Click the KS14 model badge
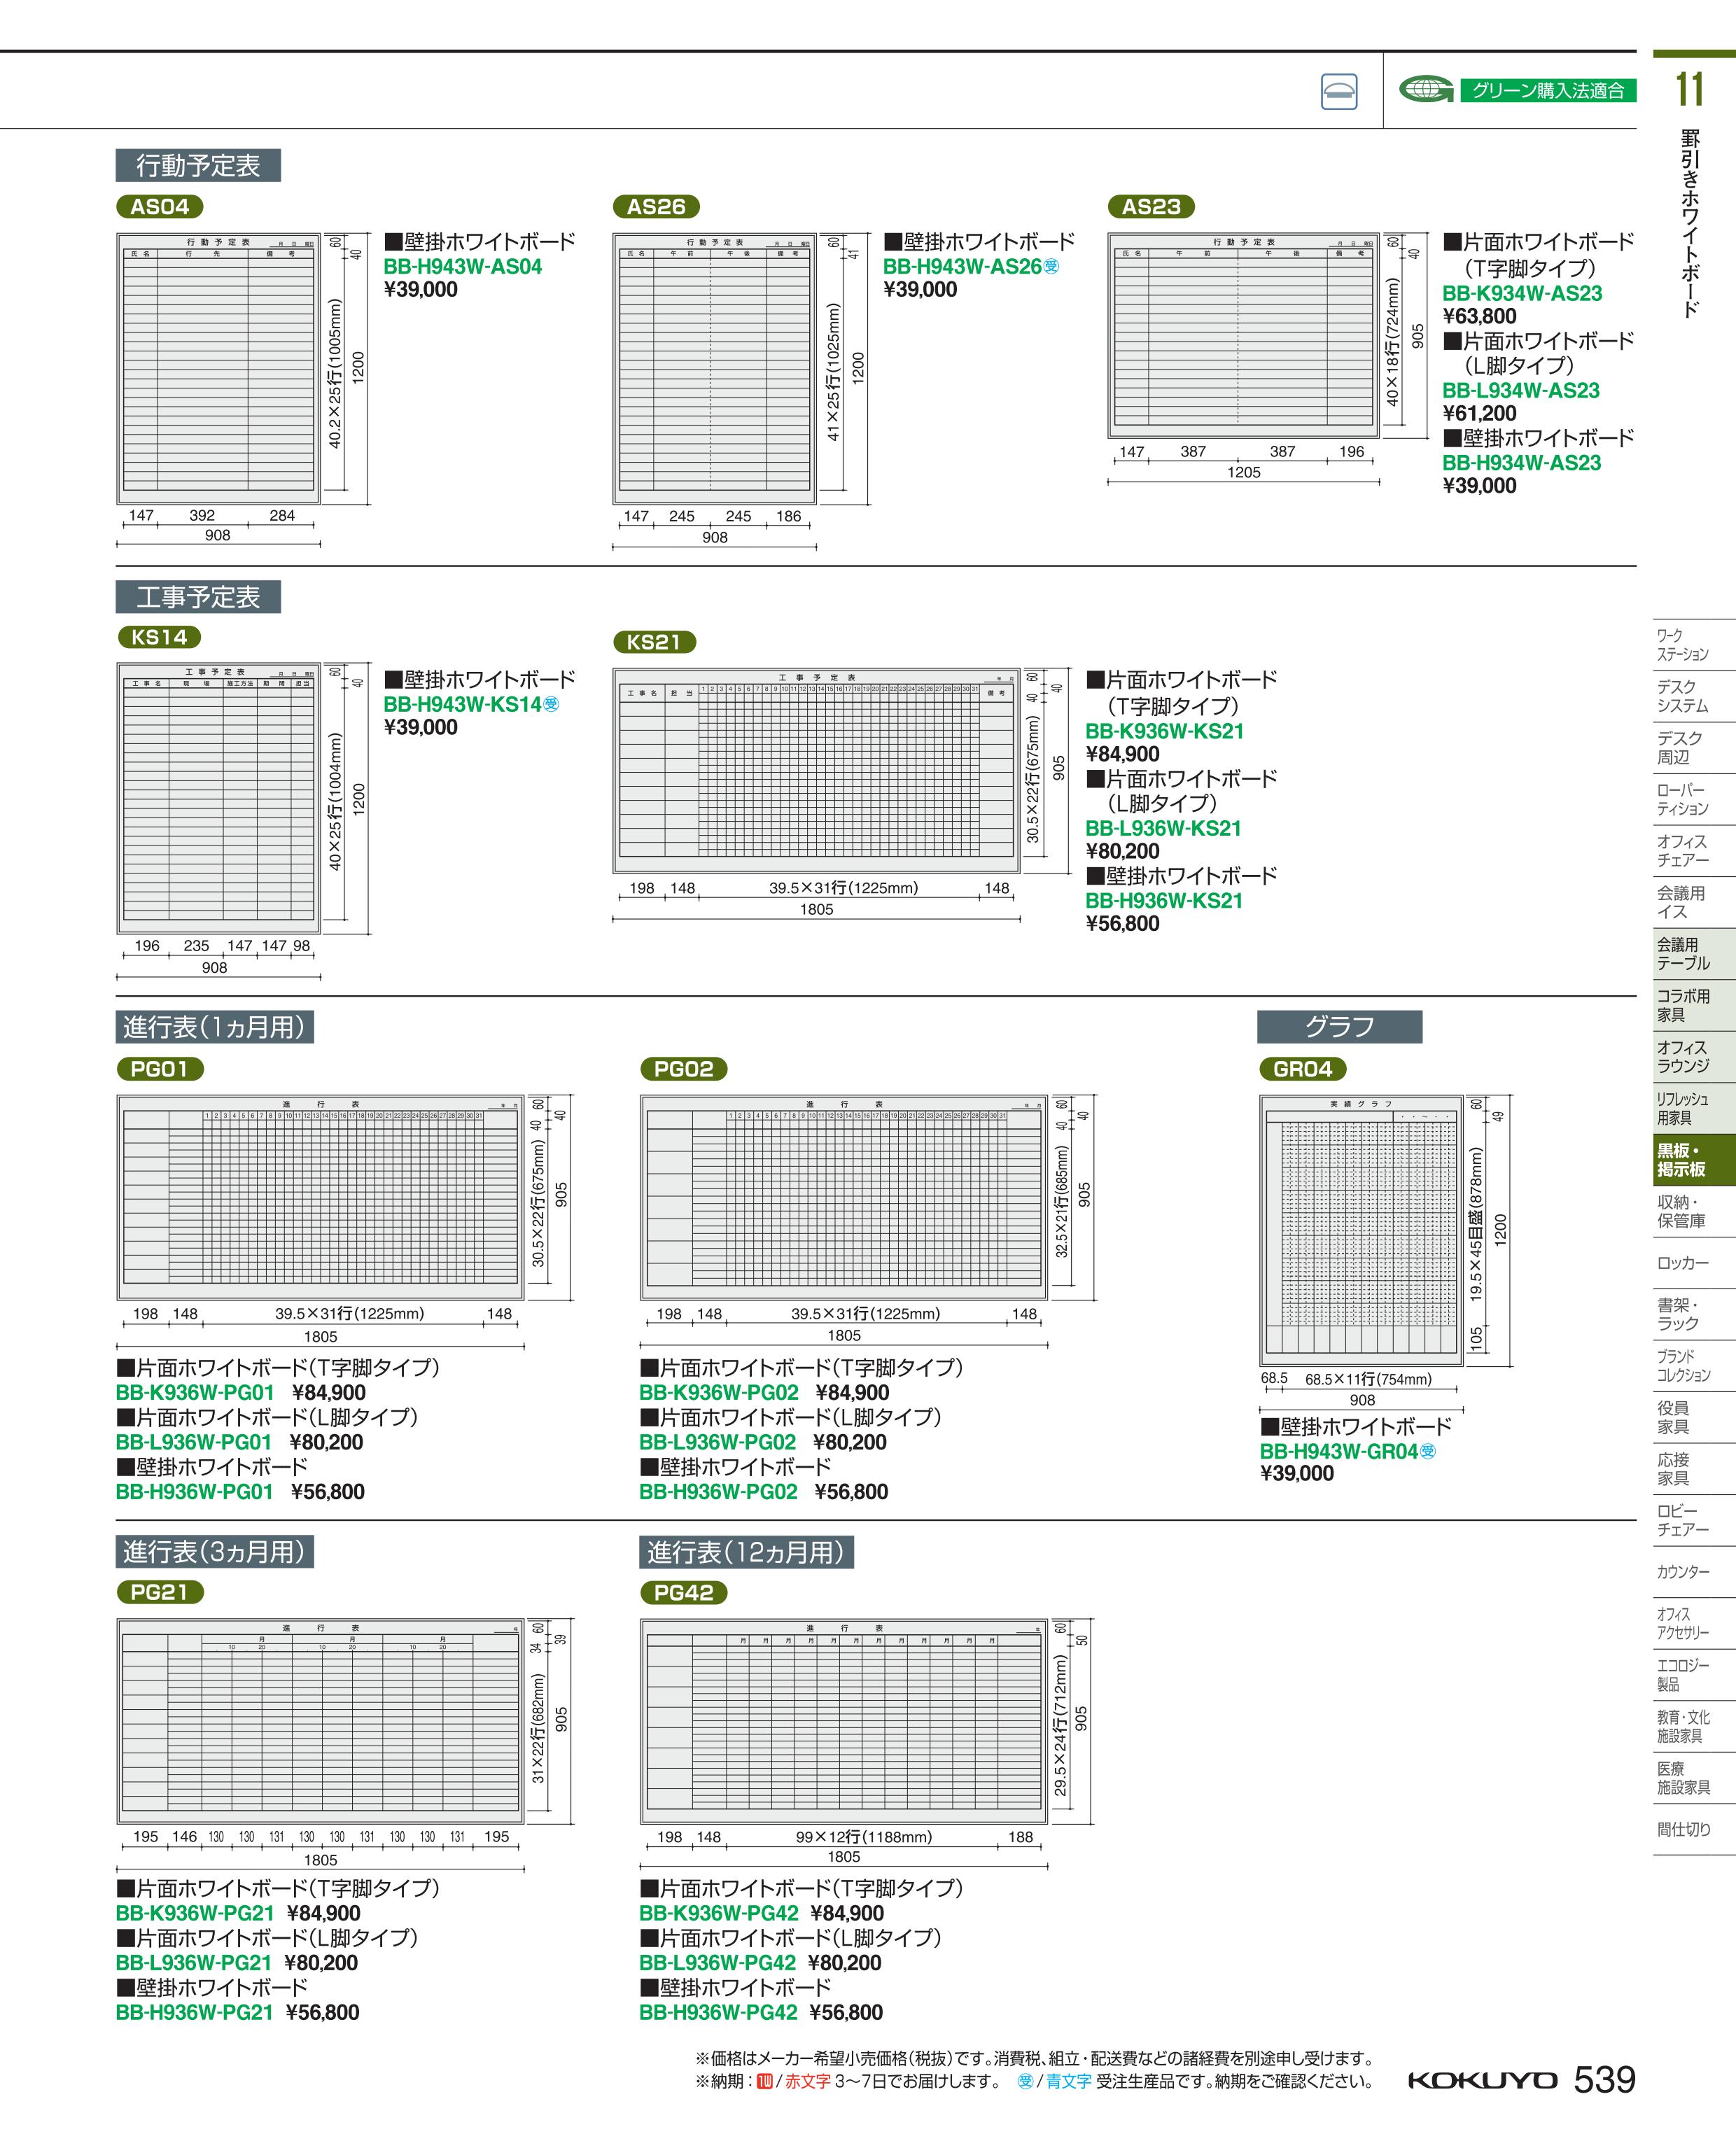The height and width of the screenshot is (2141, 1736). [160, 637]
